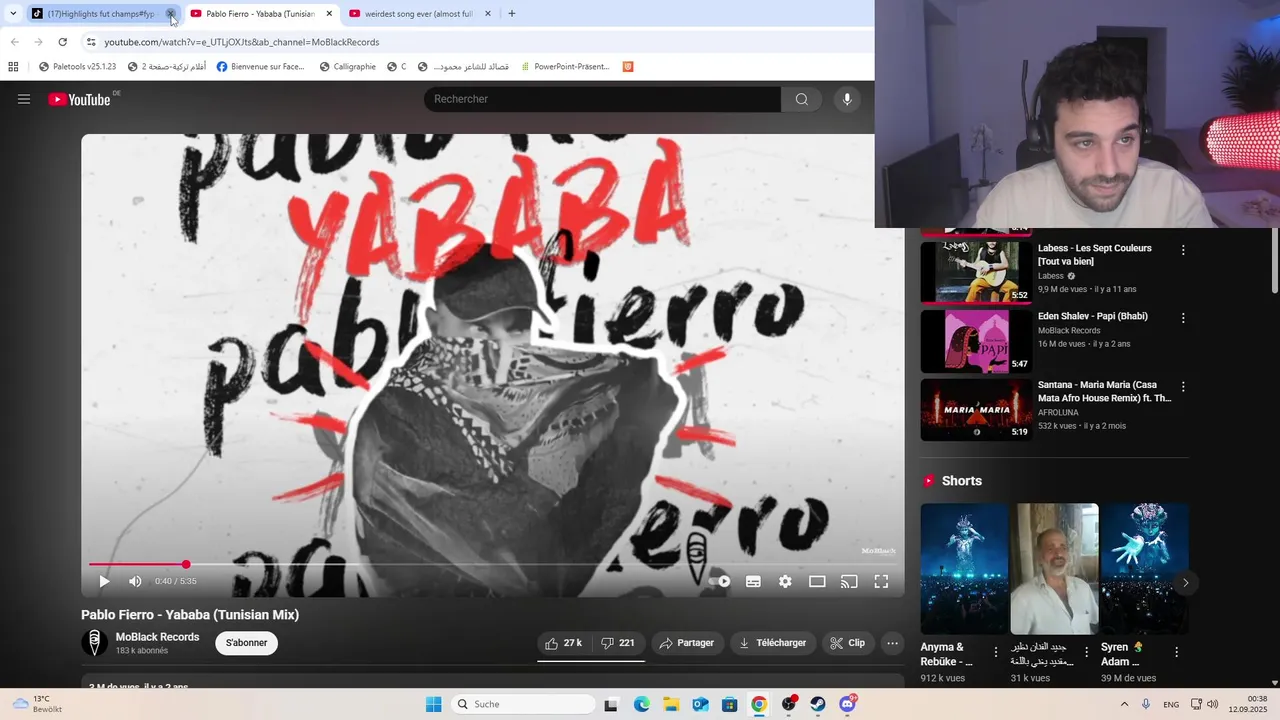Image resolution: width=1280 pixels, height=720 pixels.
Task: Open the Anyma & Rebūke short thumbnail
Action: [x=964, y=568]
